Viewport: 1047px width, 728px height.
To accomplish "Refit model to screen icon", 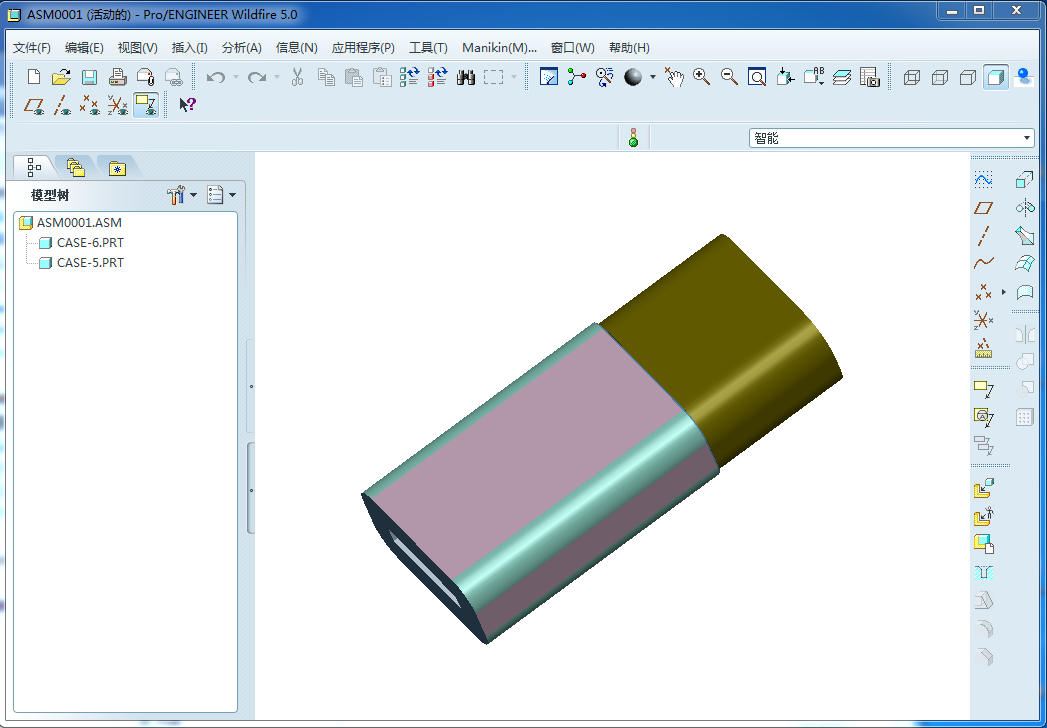I will pos(757,77).
